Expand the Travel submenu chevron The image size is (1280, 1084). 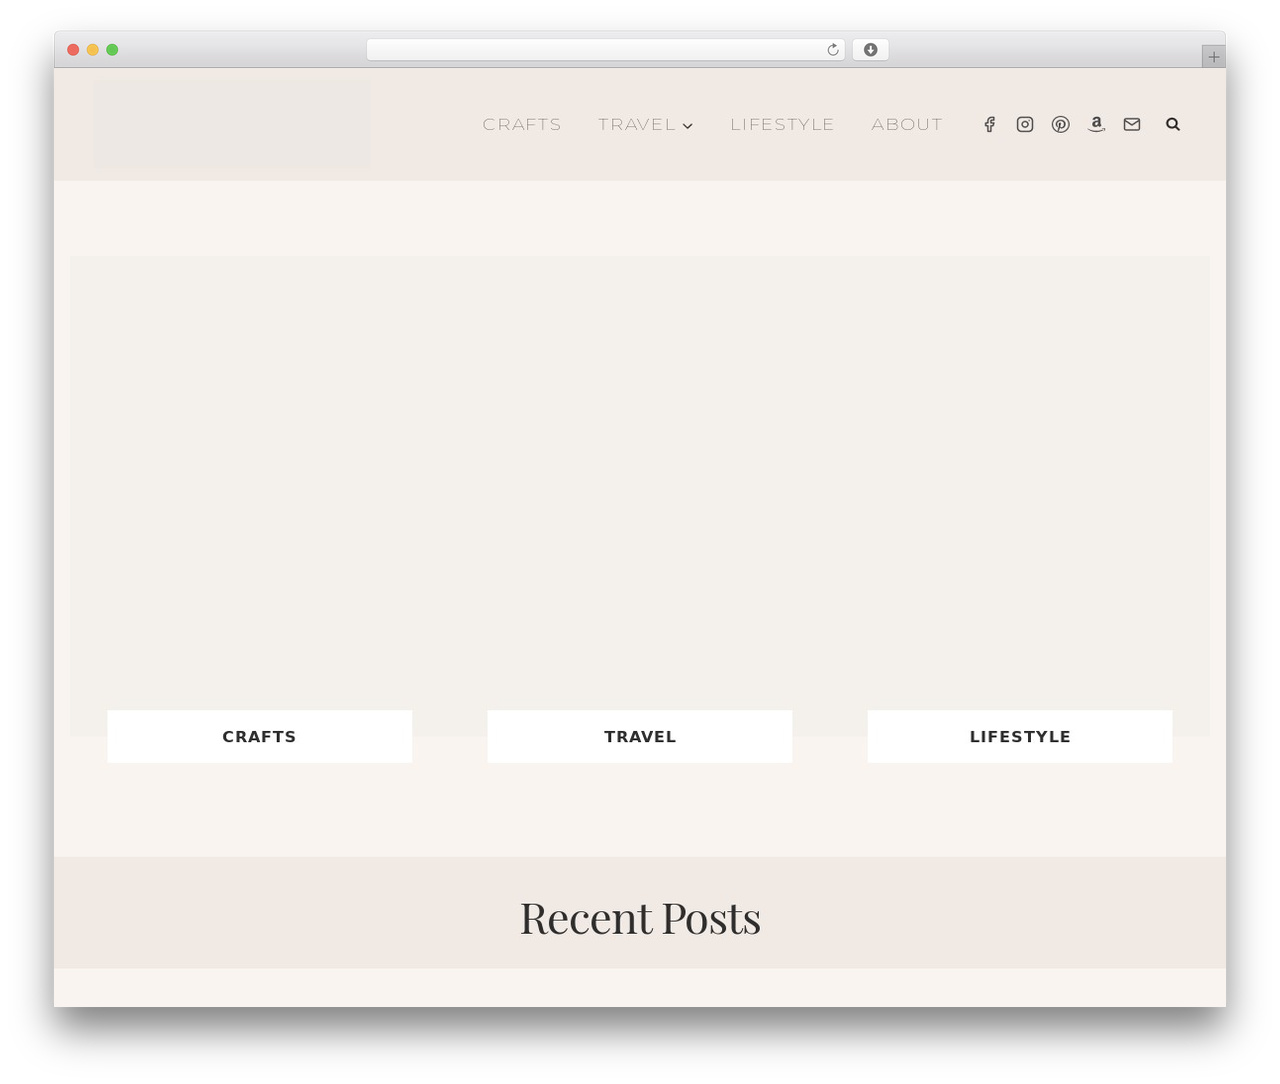688,126
